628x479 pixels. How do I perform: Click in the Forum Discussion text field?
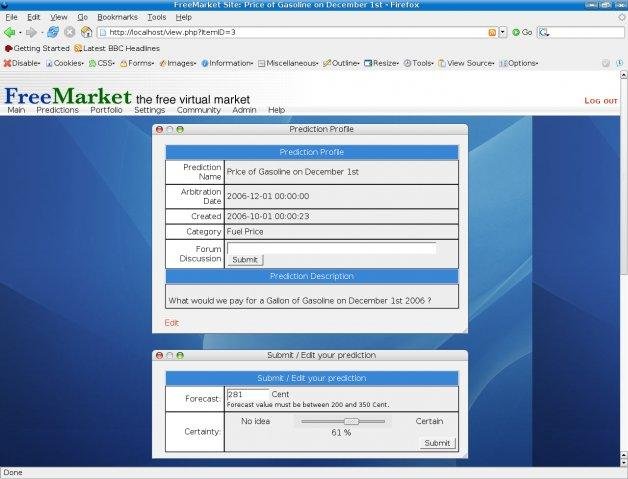tap(331, 248)
